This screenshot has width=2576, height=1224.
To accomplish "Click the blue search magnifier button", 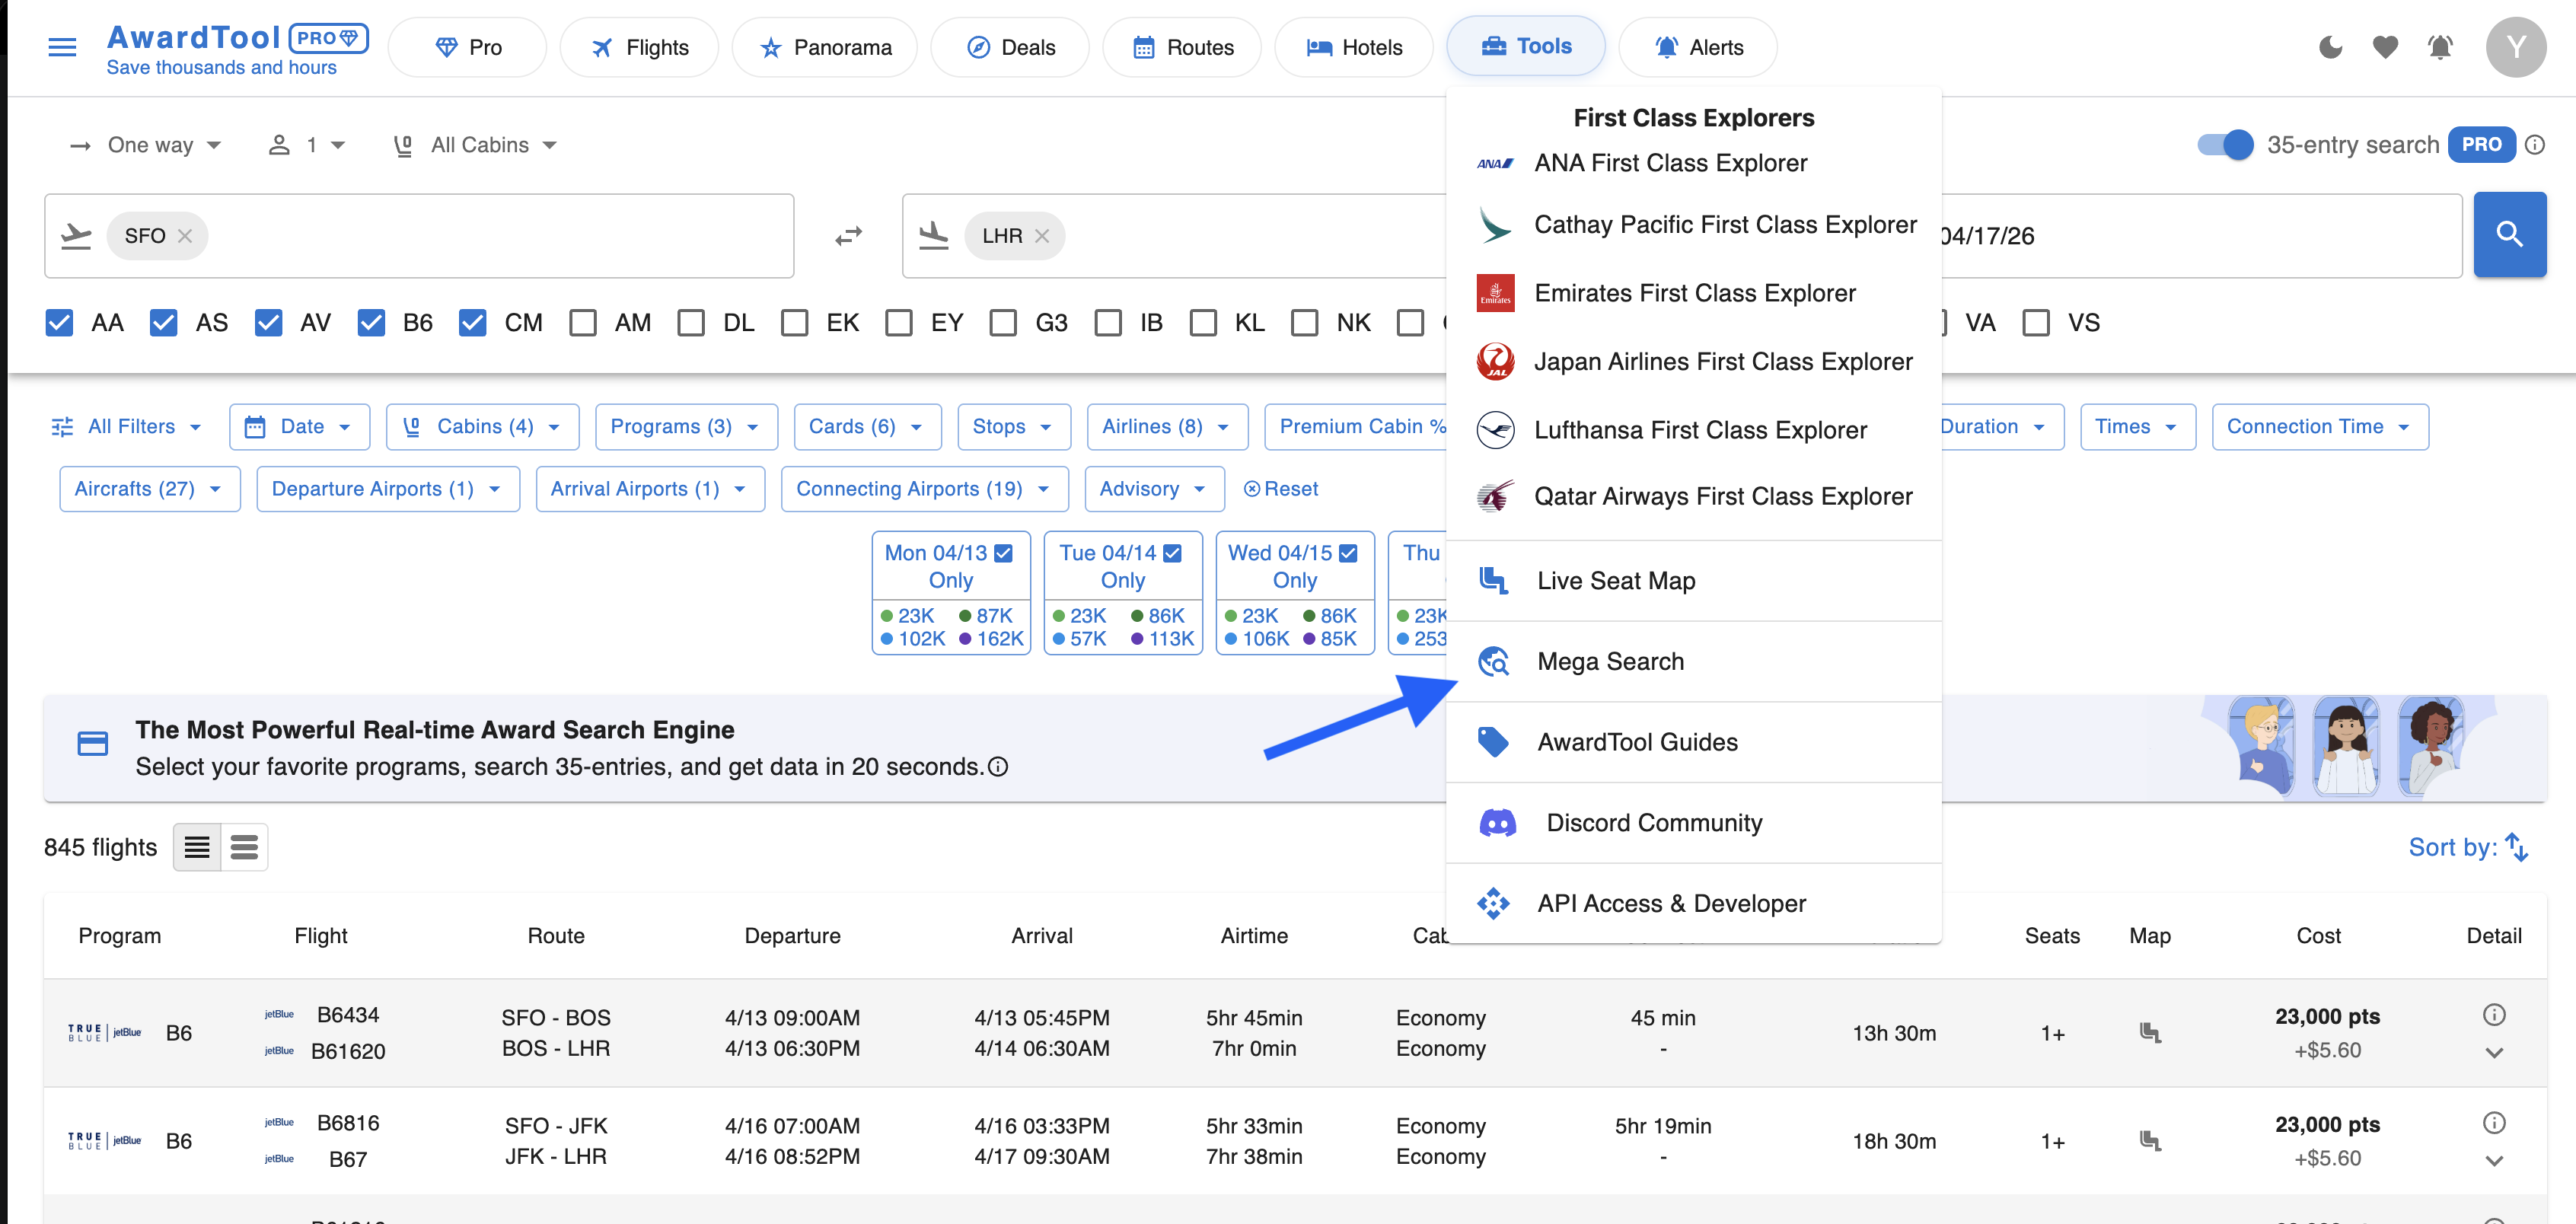I will pyautogui.click(x=2509, y=234).
